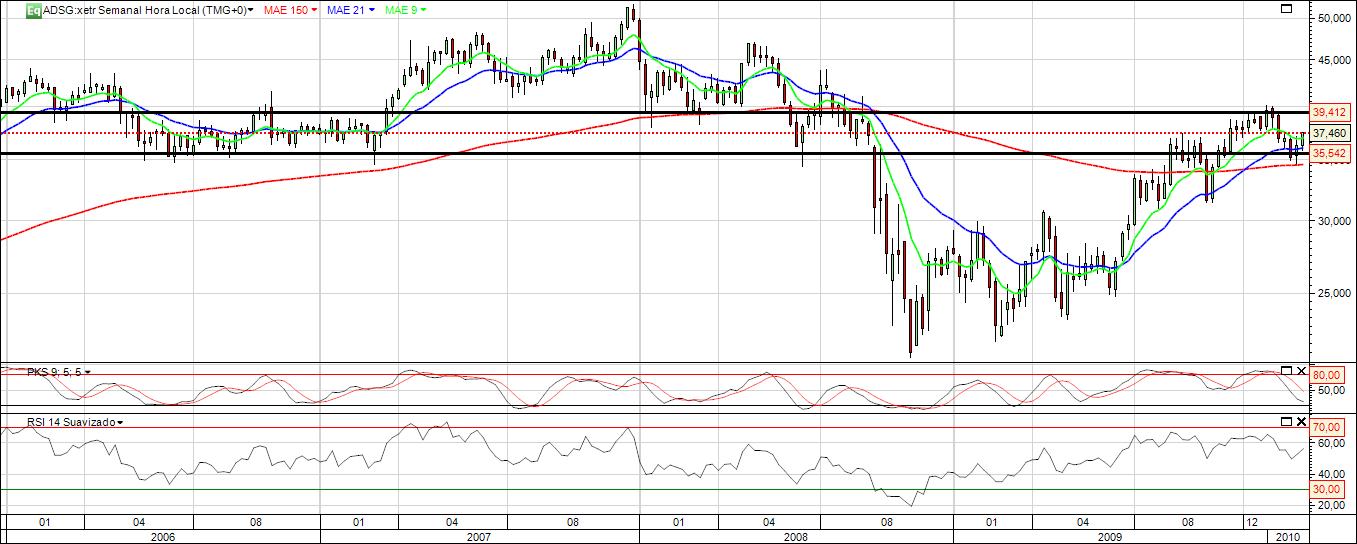Select the 35,542 support price label
This screenshot has width=1357, height=544.
[x=1332, y=153]
